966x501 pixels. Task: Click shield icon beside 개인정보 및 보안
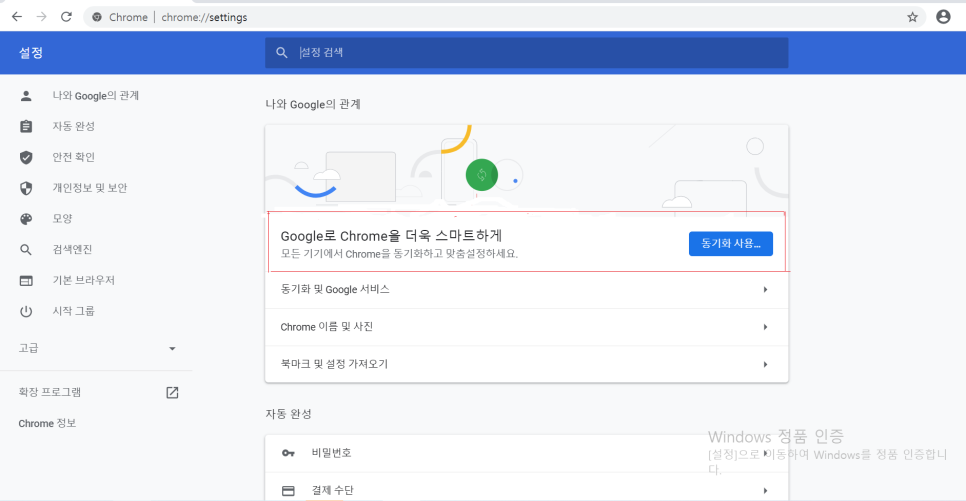[26, 188]
